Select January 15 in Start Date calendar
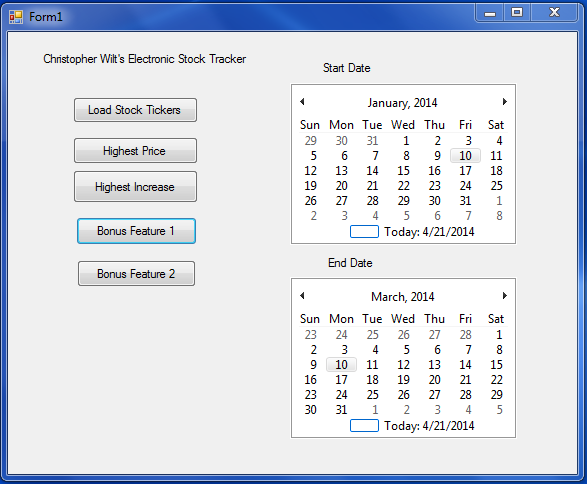 [x=403, y=171]
